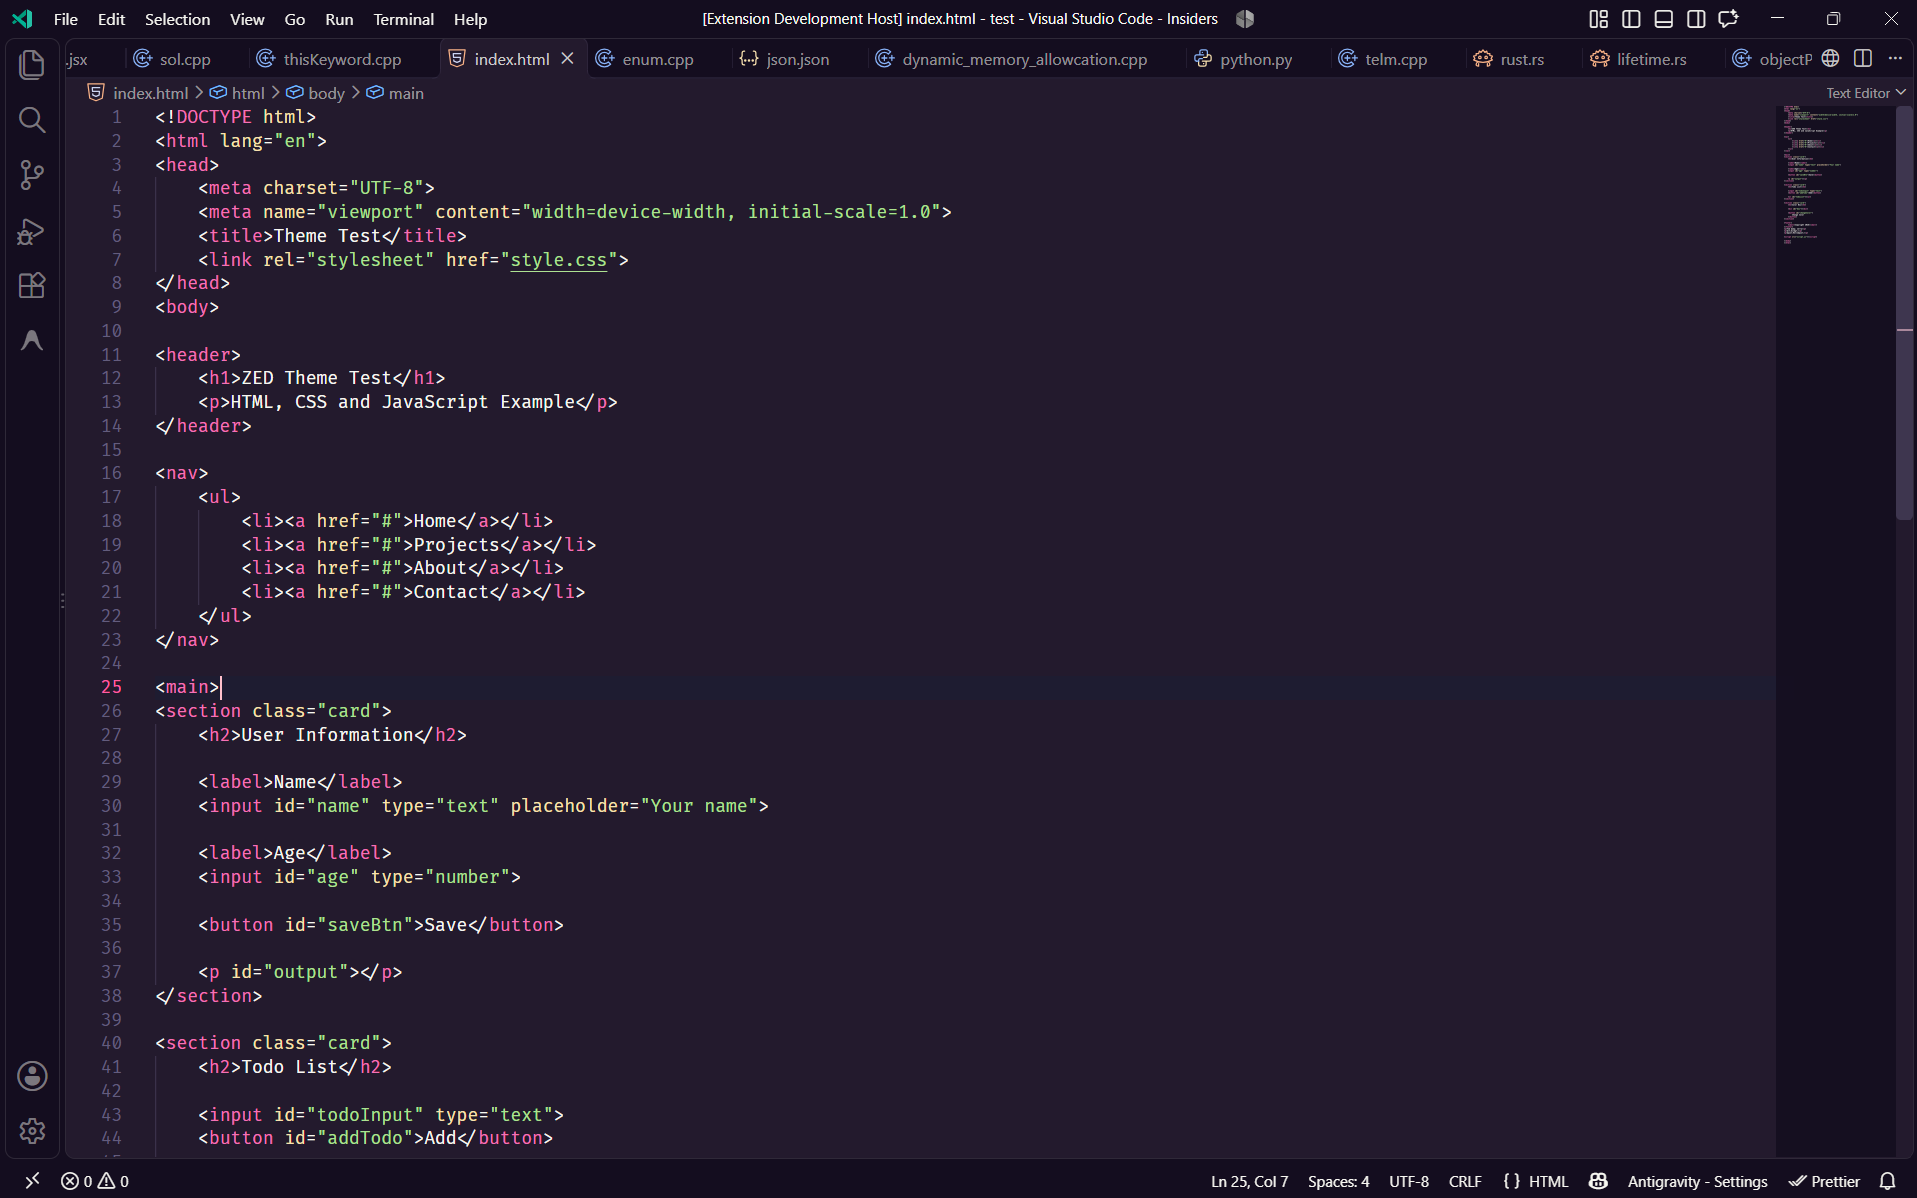Screen dimensions: 1917x1198
Task: Open More Actions ellipsis in editor toolbar
Action: click(1895, 59)
